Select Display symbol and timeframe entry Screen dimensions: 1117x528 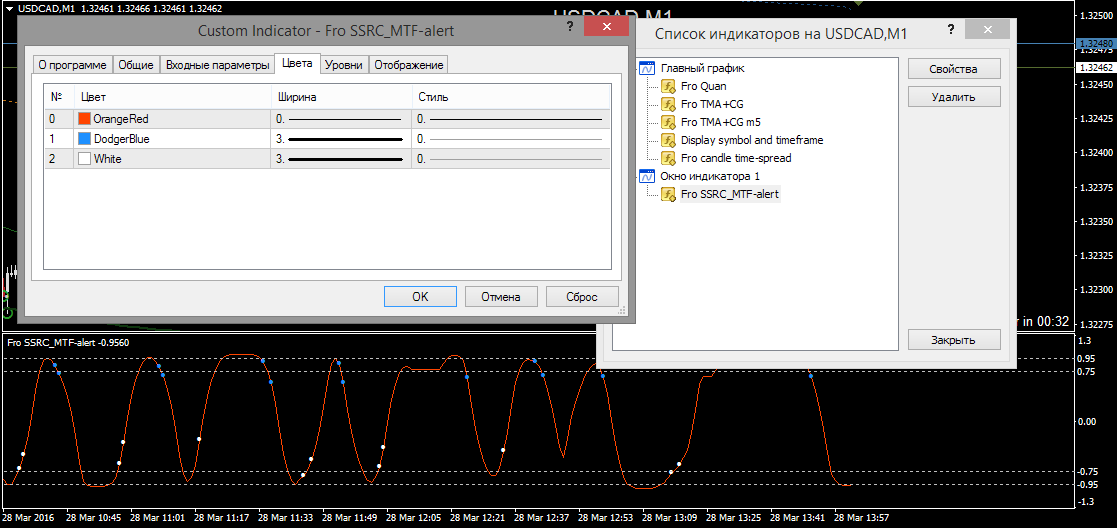(752, 140)
